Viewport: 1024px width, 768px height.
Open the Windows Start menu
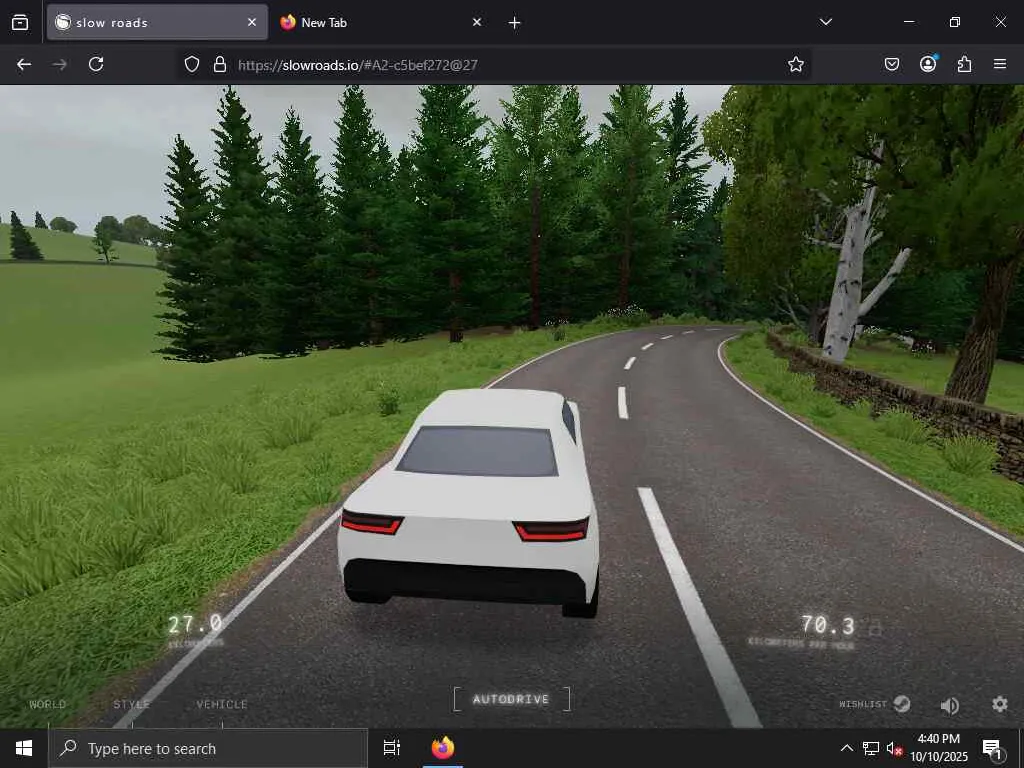pyautogui.click(x=24, y=748)
